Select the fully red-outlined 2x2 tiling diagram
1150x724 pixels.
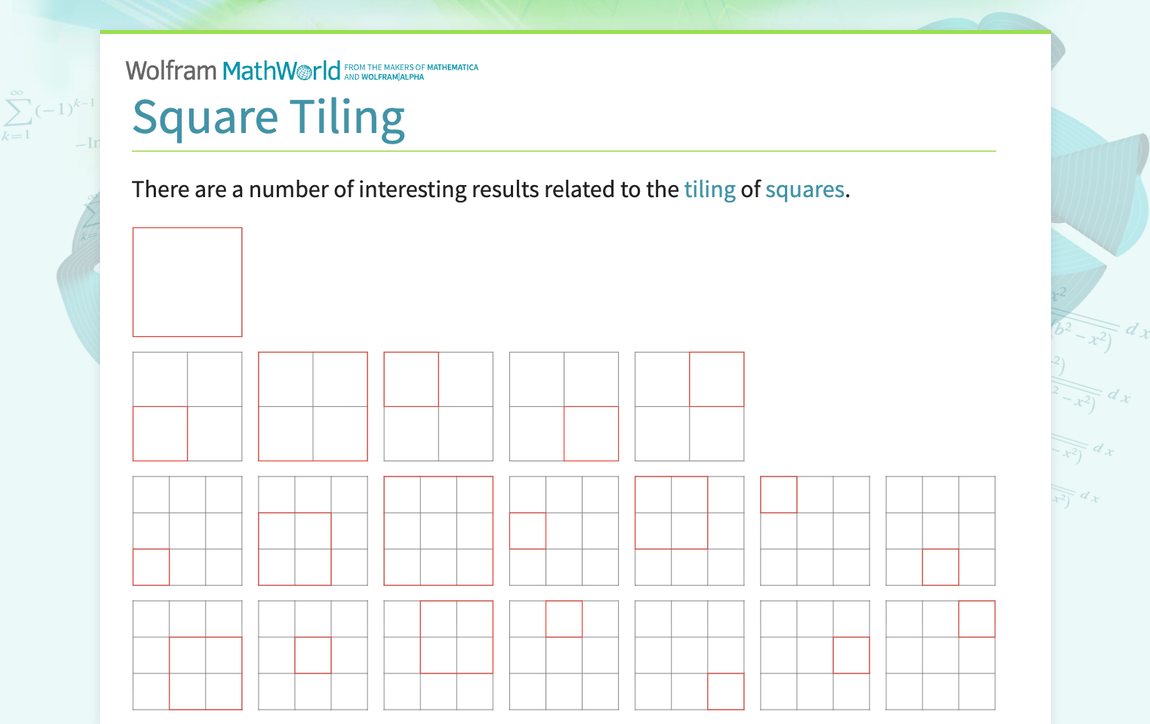tap(312, 406)
